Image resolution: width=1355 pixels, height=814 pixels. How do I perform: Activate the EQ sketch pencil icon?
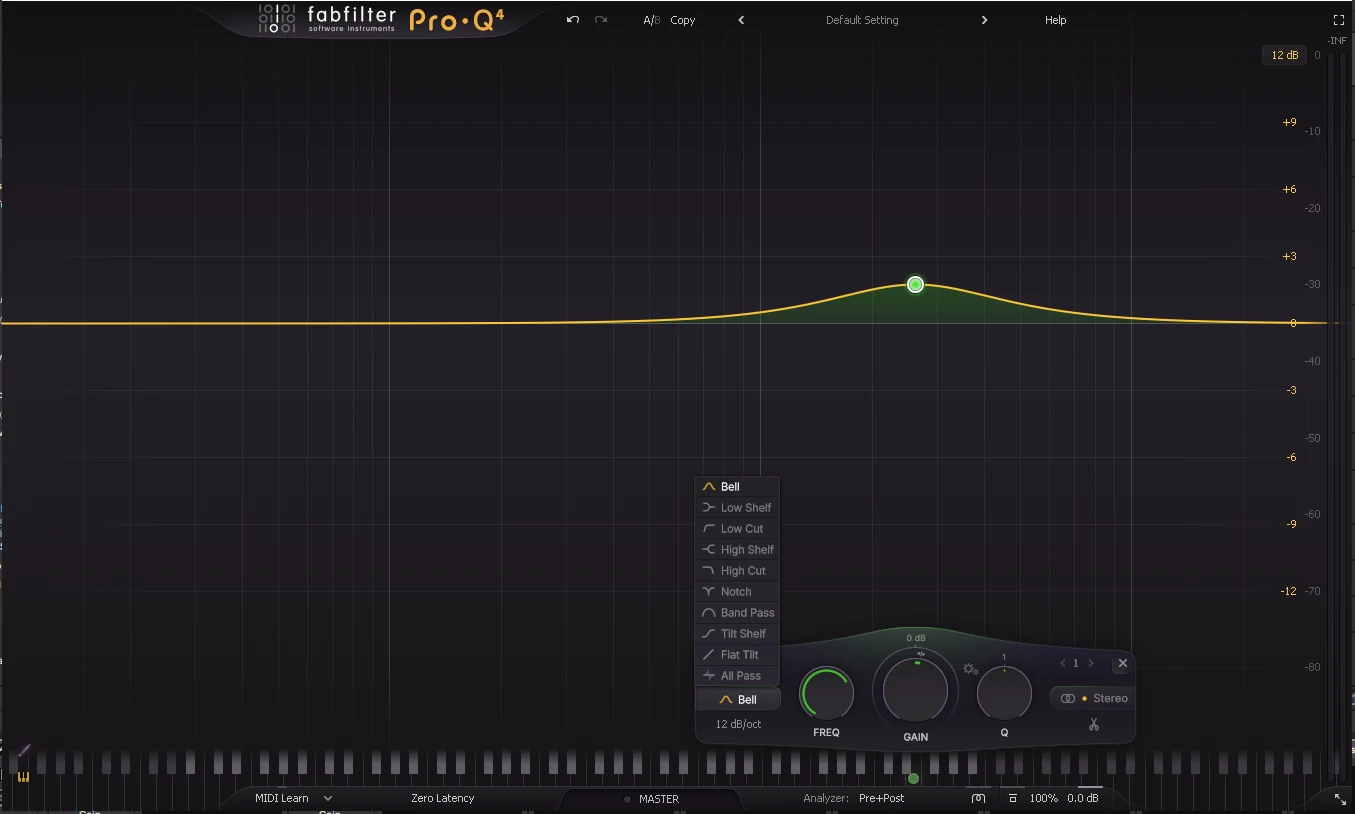pyautogui.click(x=24, y=751)
